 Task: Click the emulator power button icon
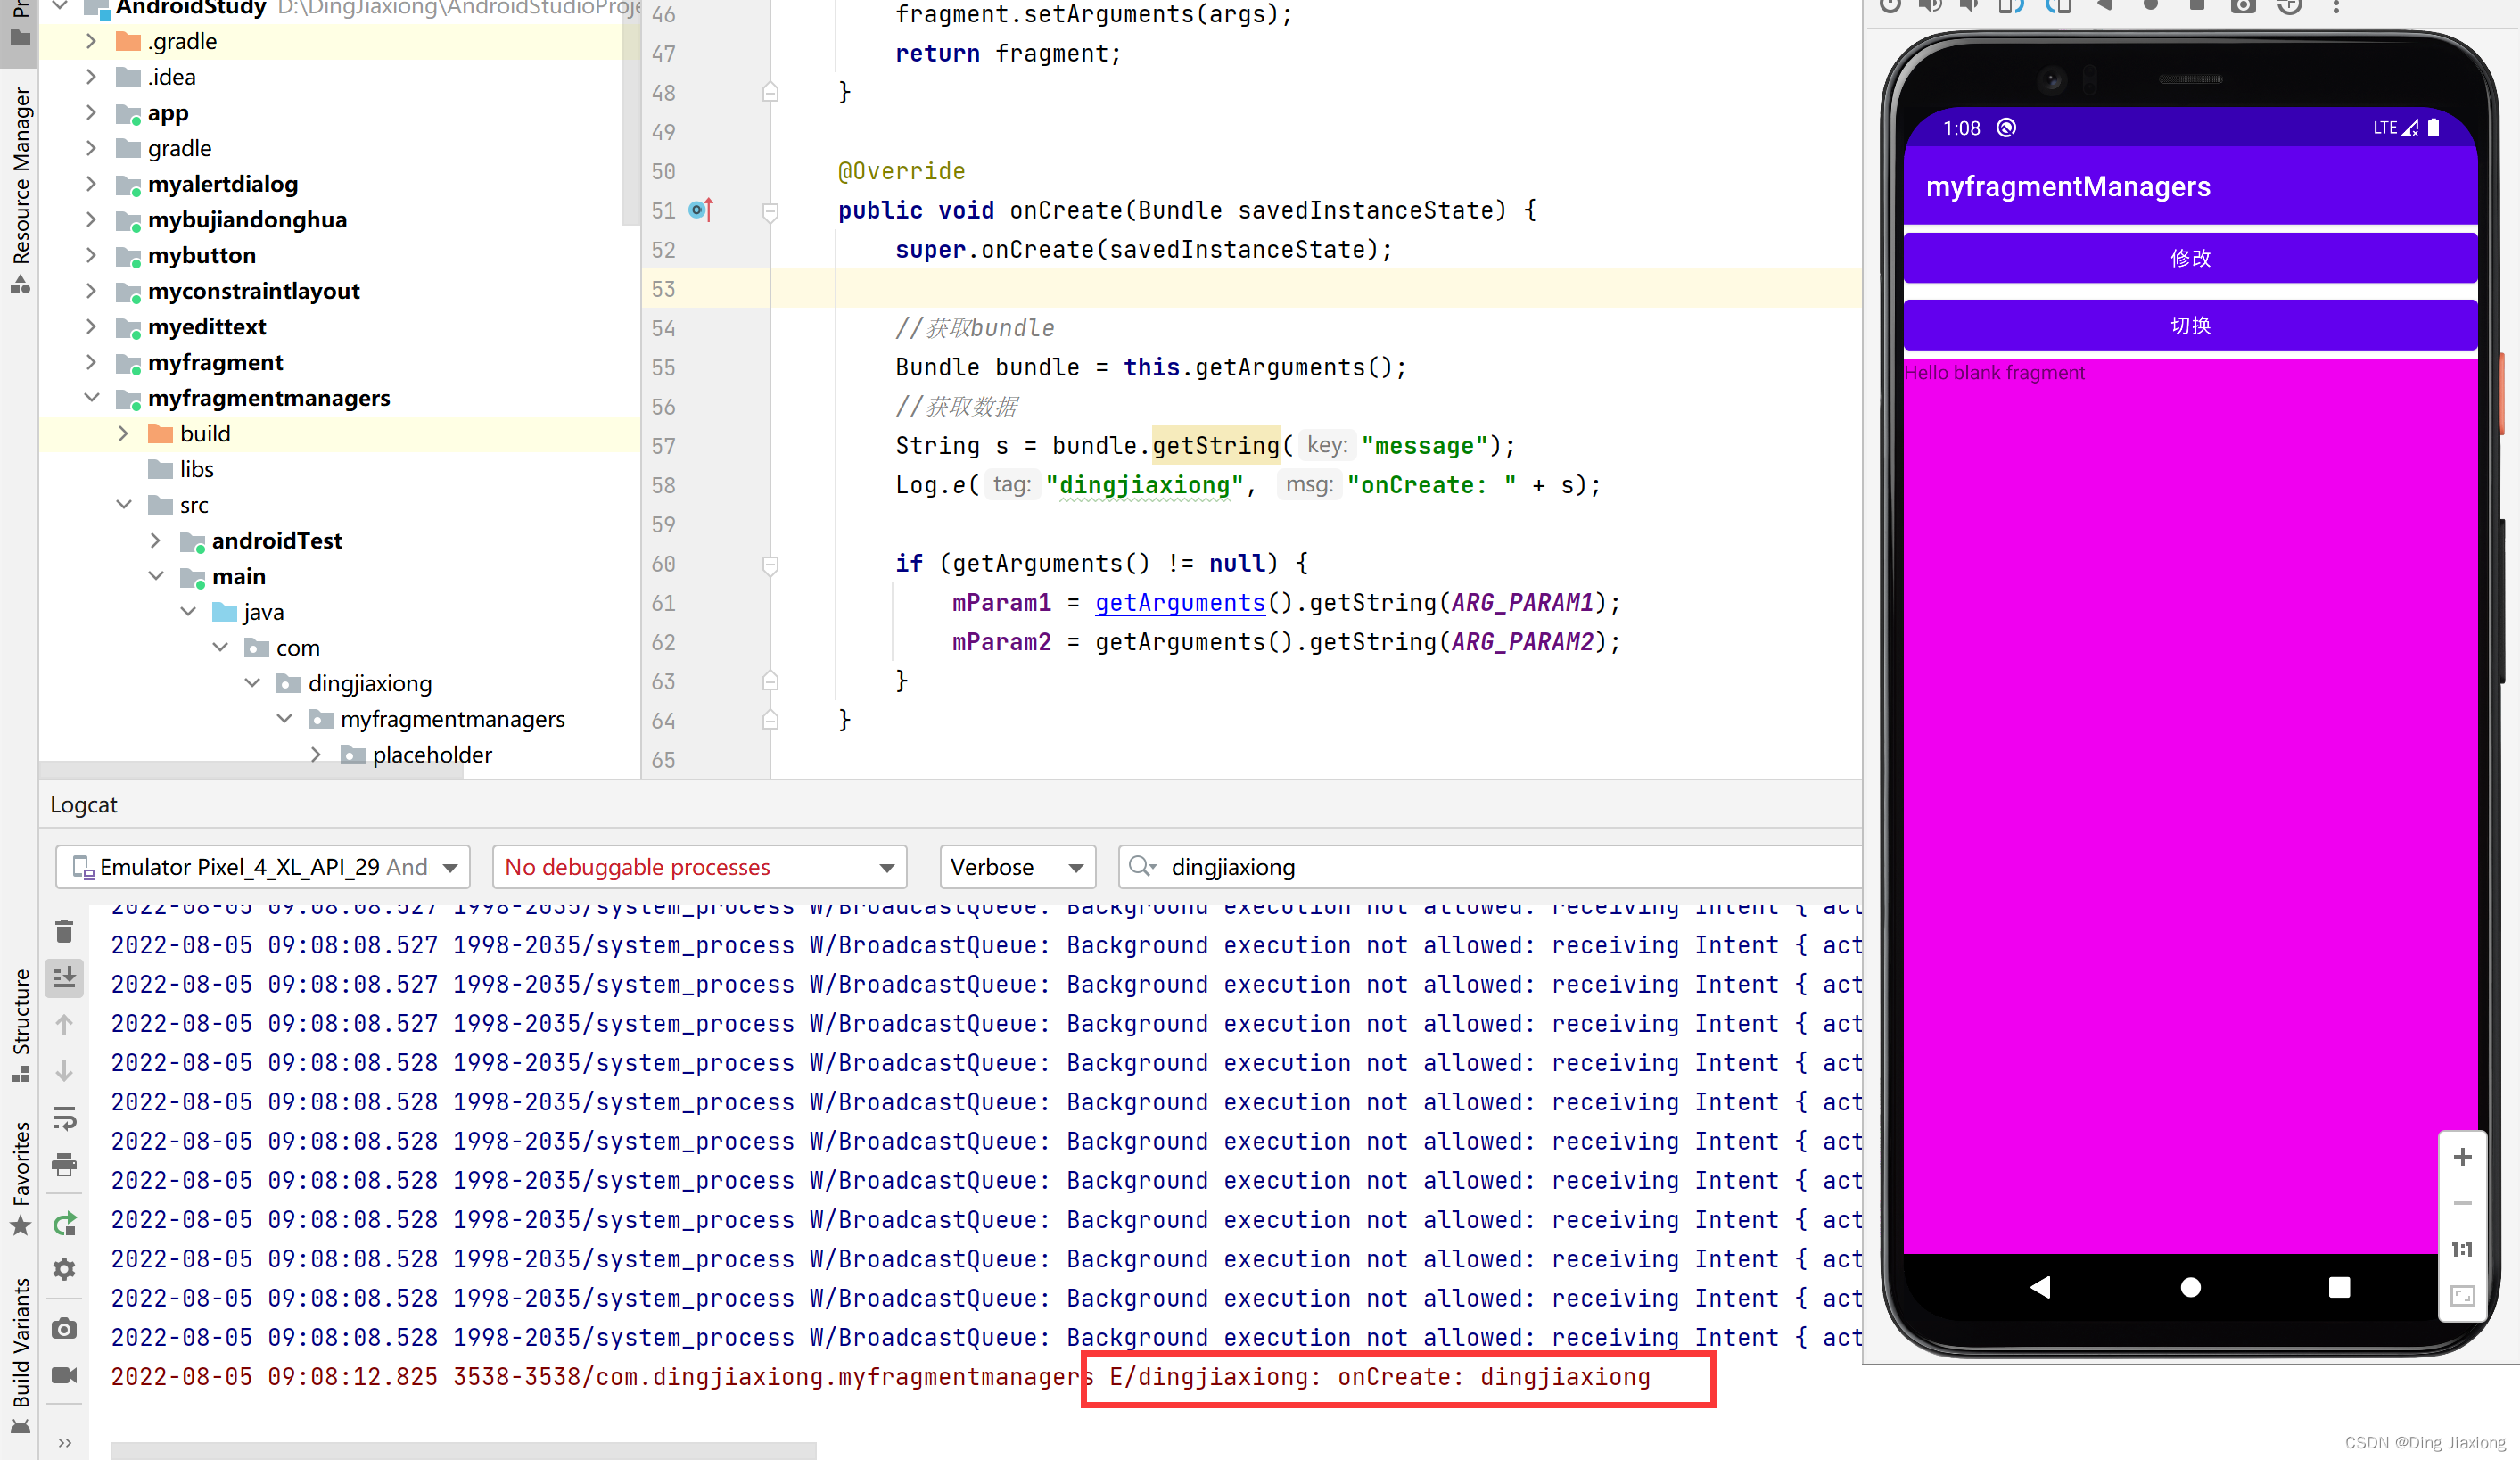pyautogui.click(x=1889, y=5)
